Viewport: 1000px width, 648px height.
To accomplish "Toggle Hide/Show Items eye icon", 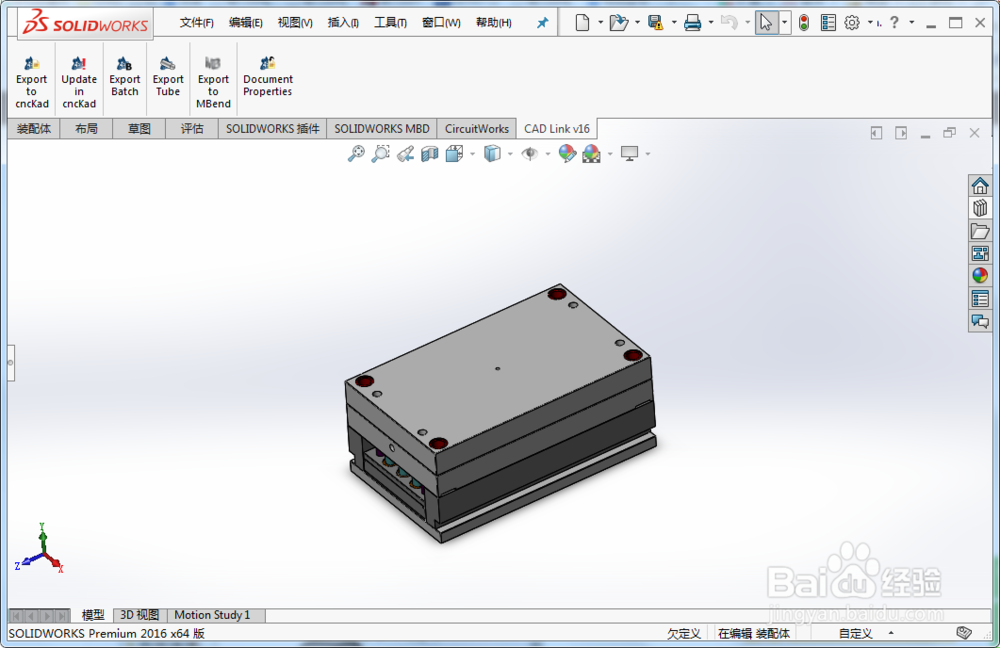I will (x=529, y=153).
